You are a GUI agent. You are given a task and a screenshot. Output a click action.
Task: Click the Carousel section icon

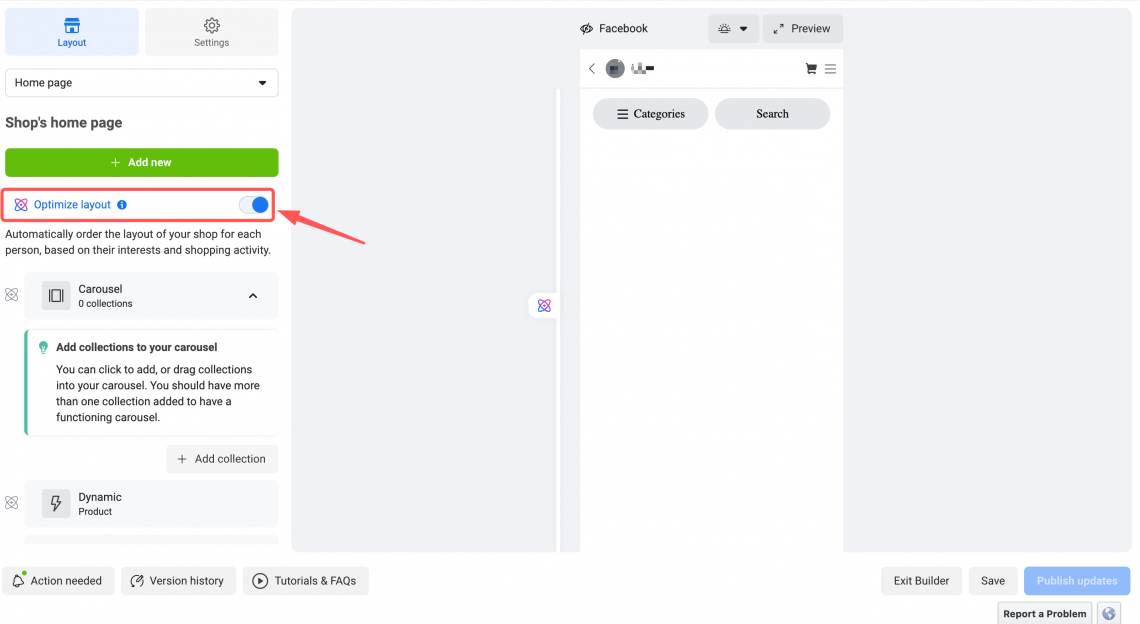[56, 294]
